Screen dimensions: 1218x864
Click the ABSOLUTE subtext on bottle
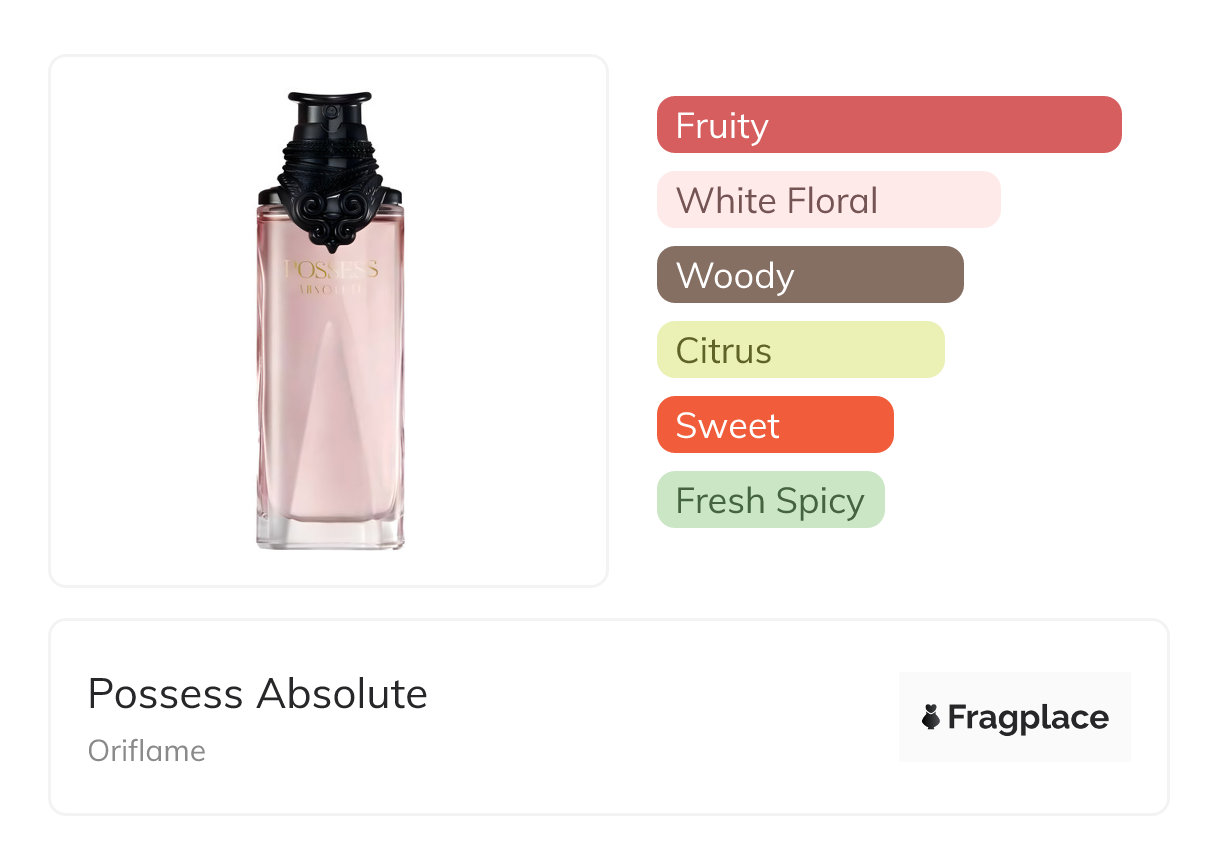[331, 290]
